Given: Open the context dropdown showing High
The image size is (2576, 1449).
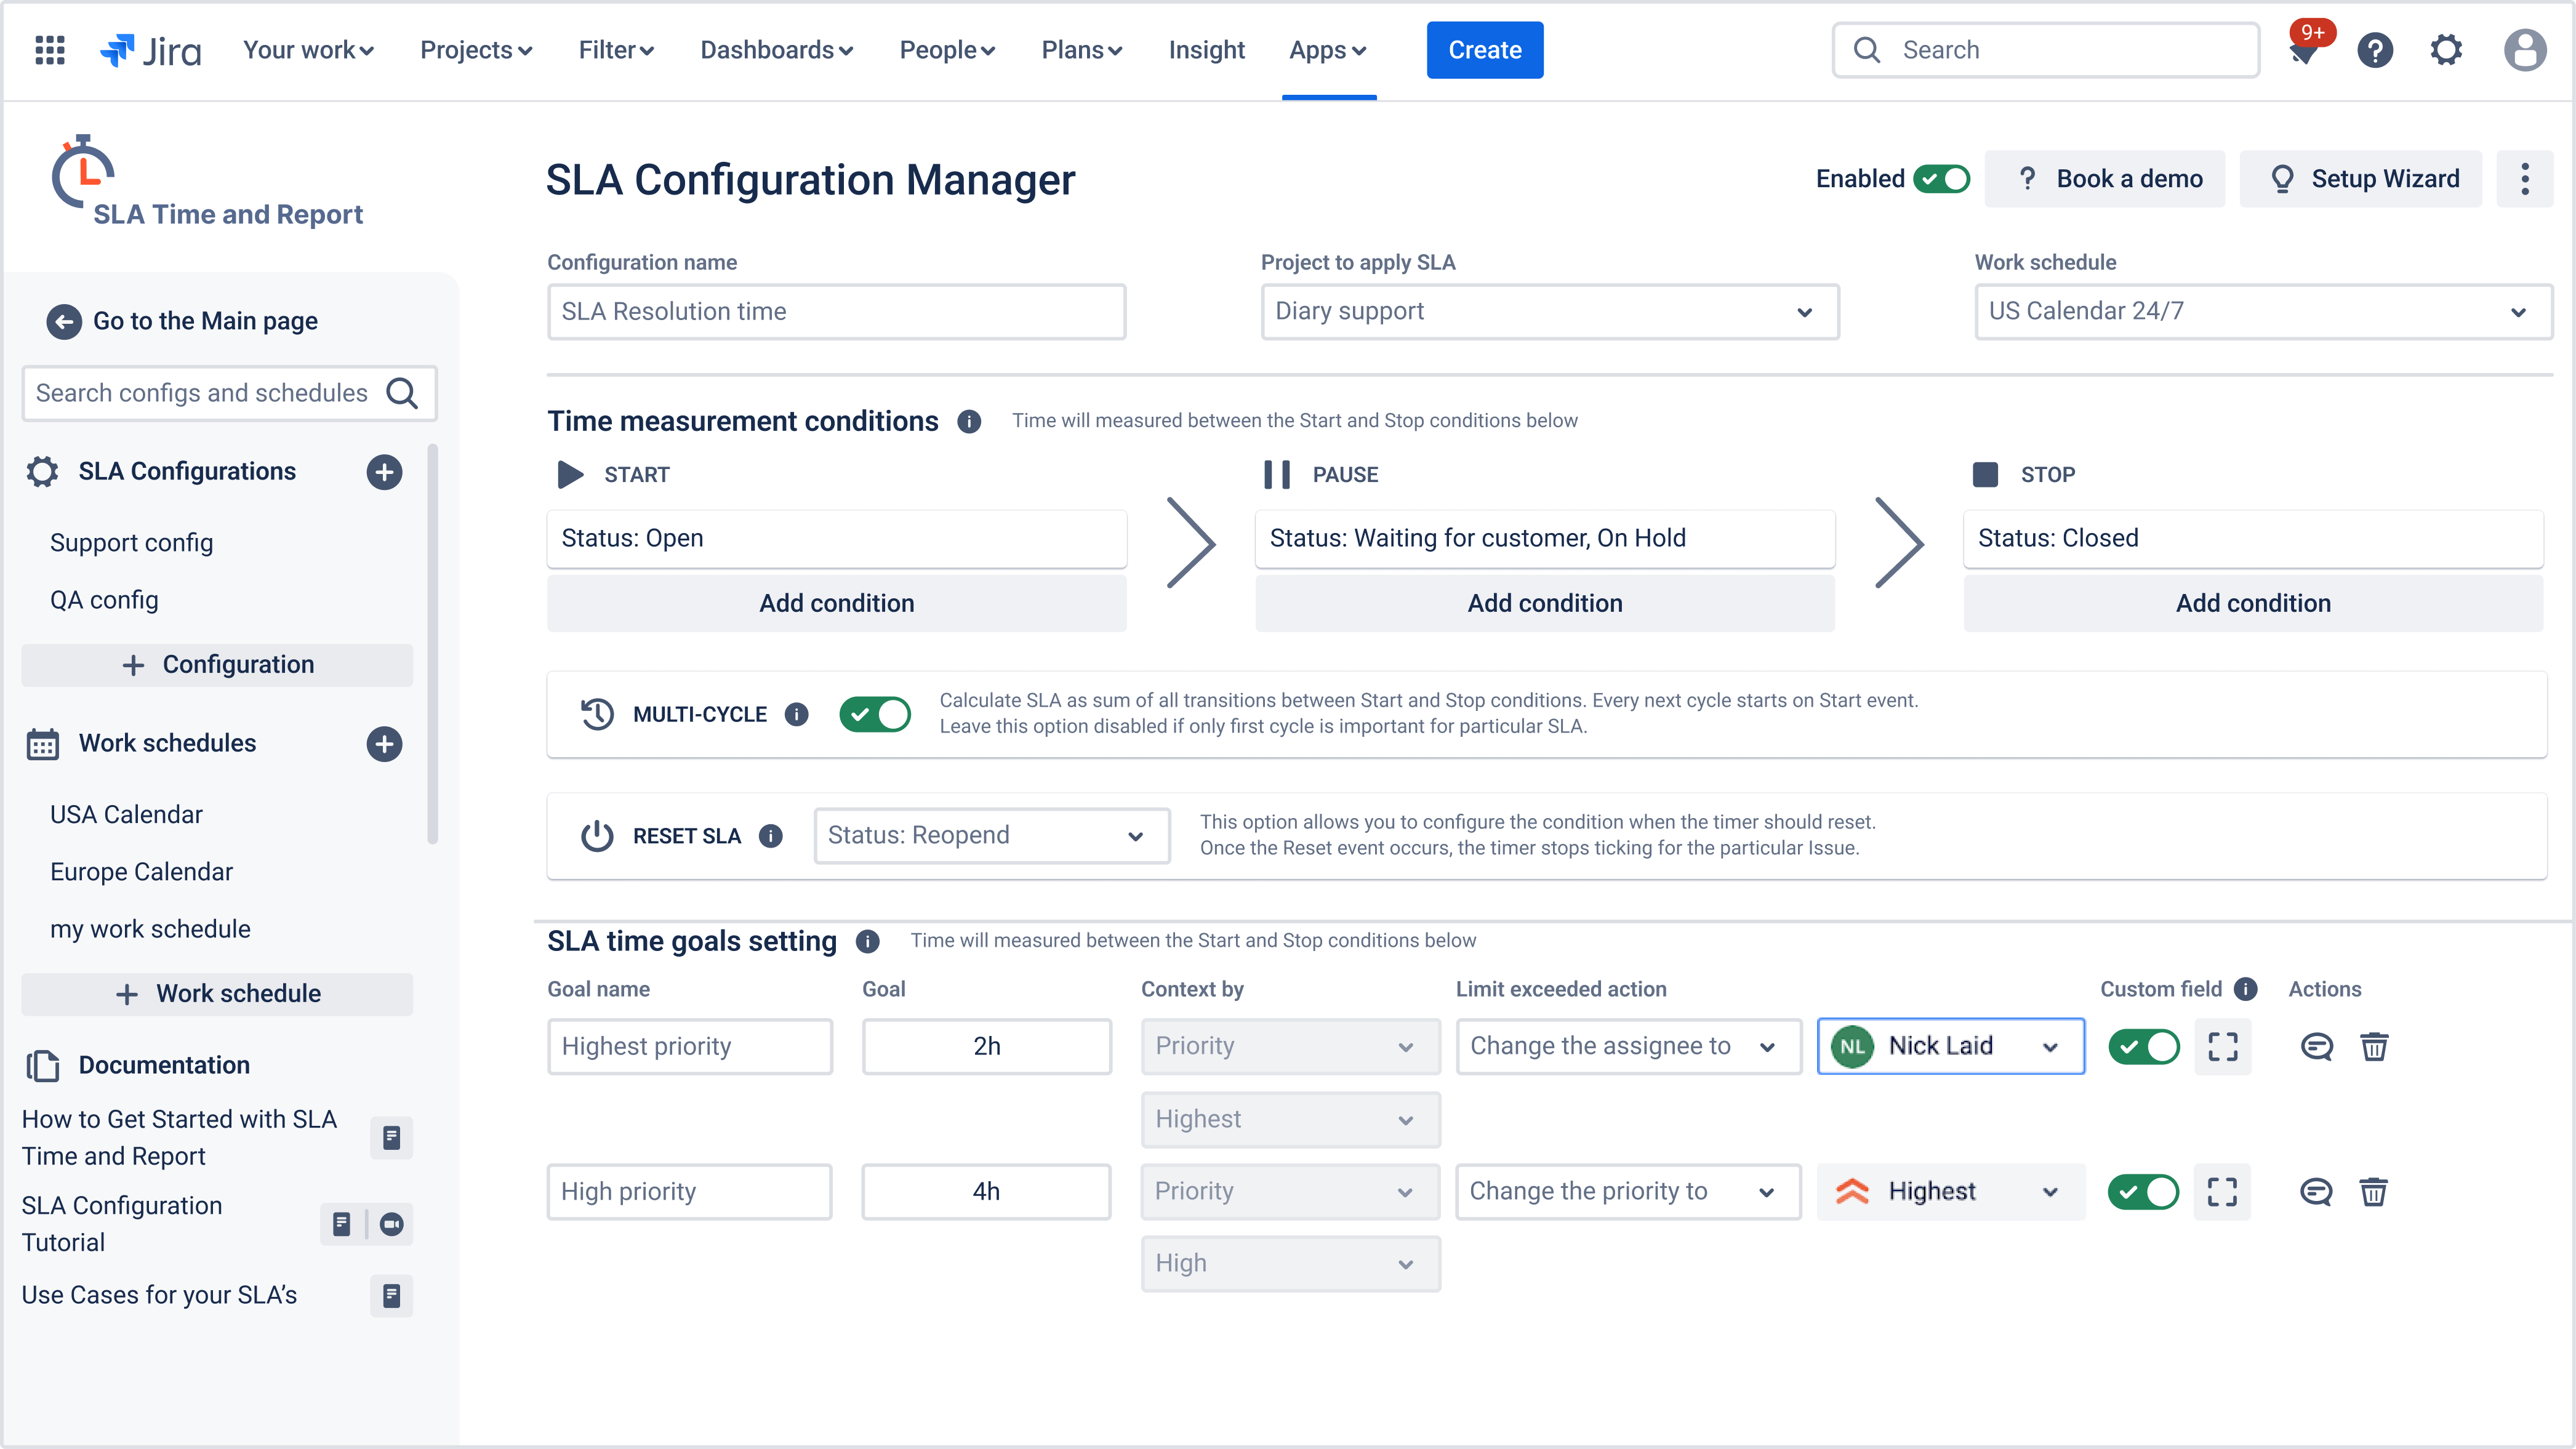Looking at the screenshot, I should [x=1290, y=1264].
